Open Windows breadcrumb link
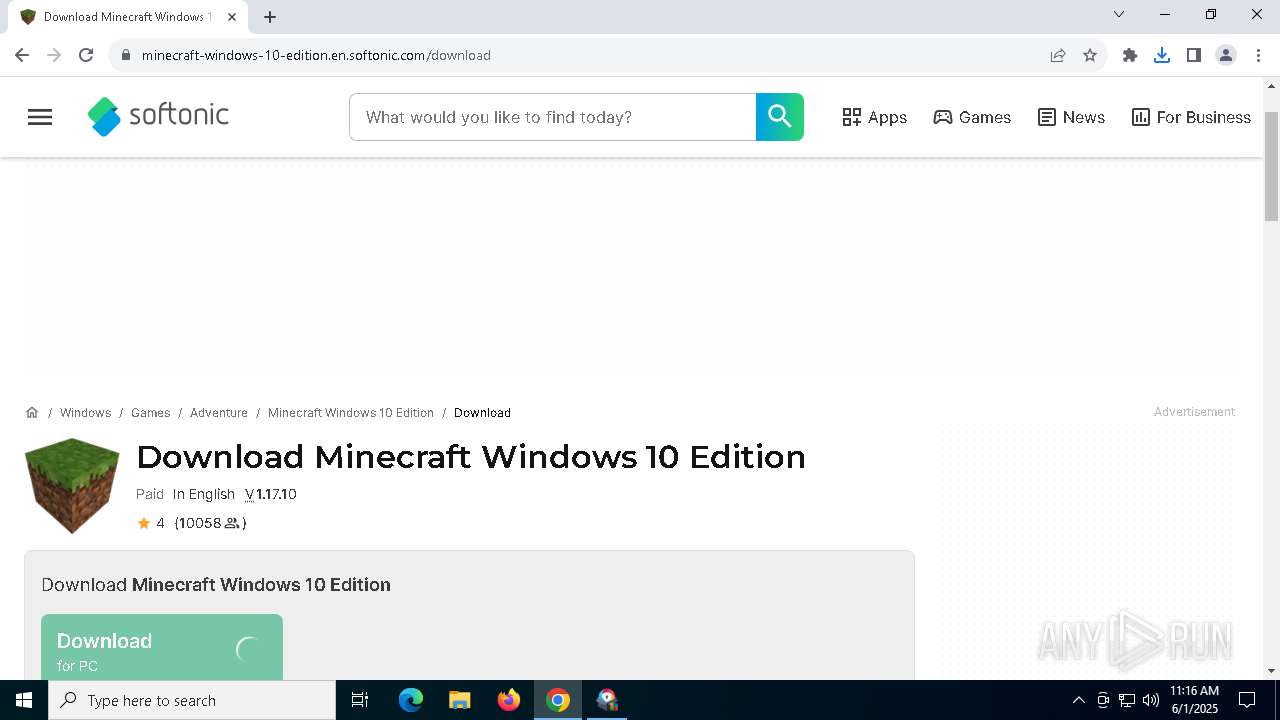This screenshot has height=720, width=1280. click(85, 412)
